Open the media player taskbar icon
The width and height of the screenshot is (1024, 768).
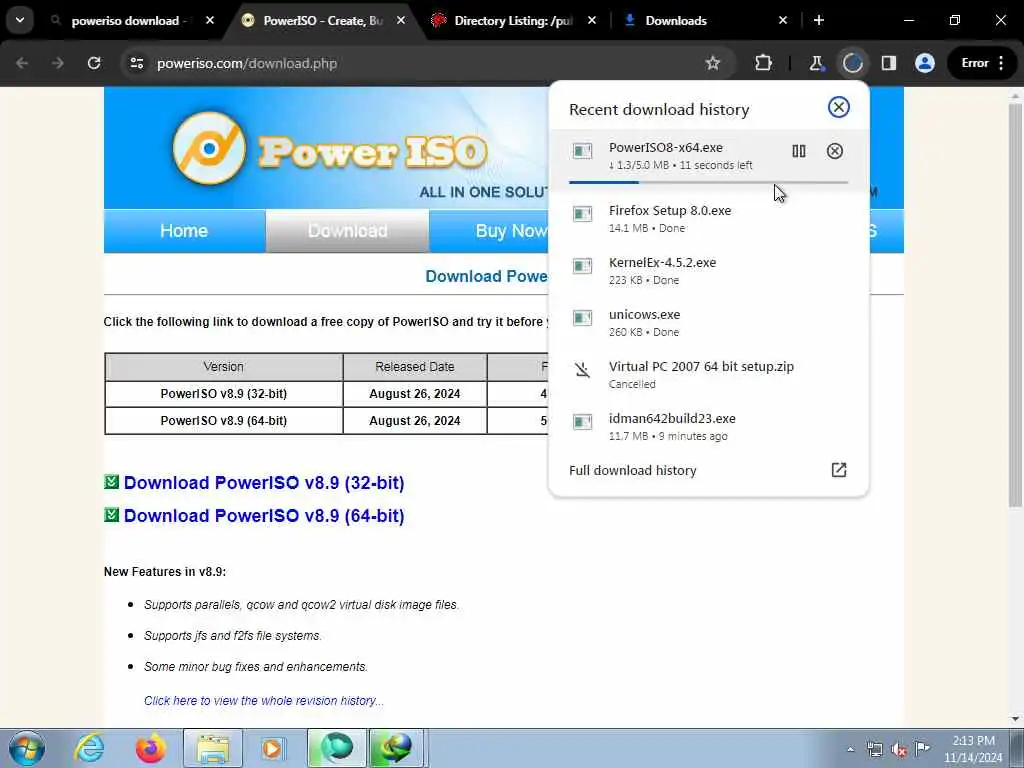pos(273,748)
